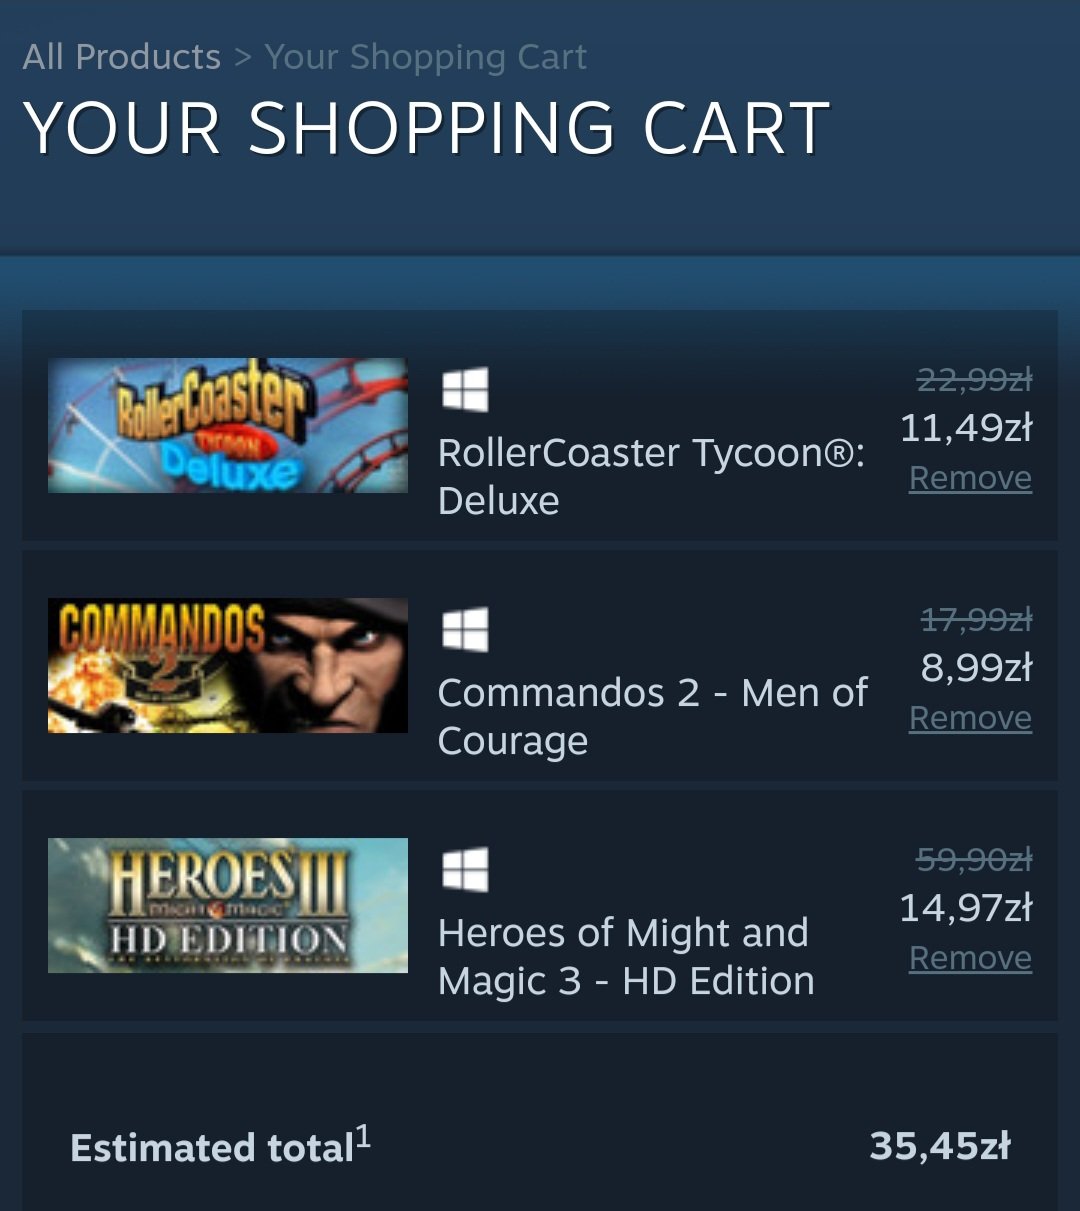Click the 14,97zł discounted price
The image size is (1080, 1211).
(x=966, y=908)
